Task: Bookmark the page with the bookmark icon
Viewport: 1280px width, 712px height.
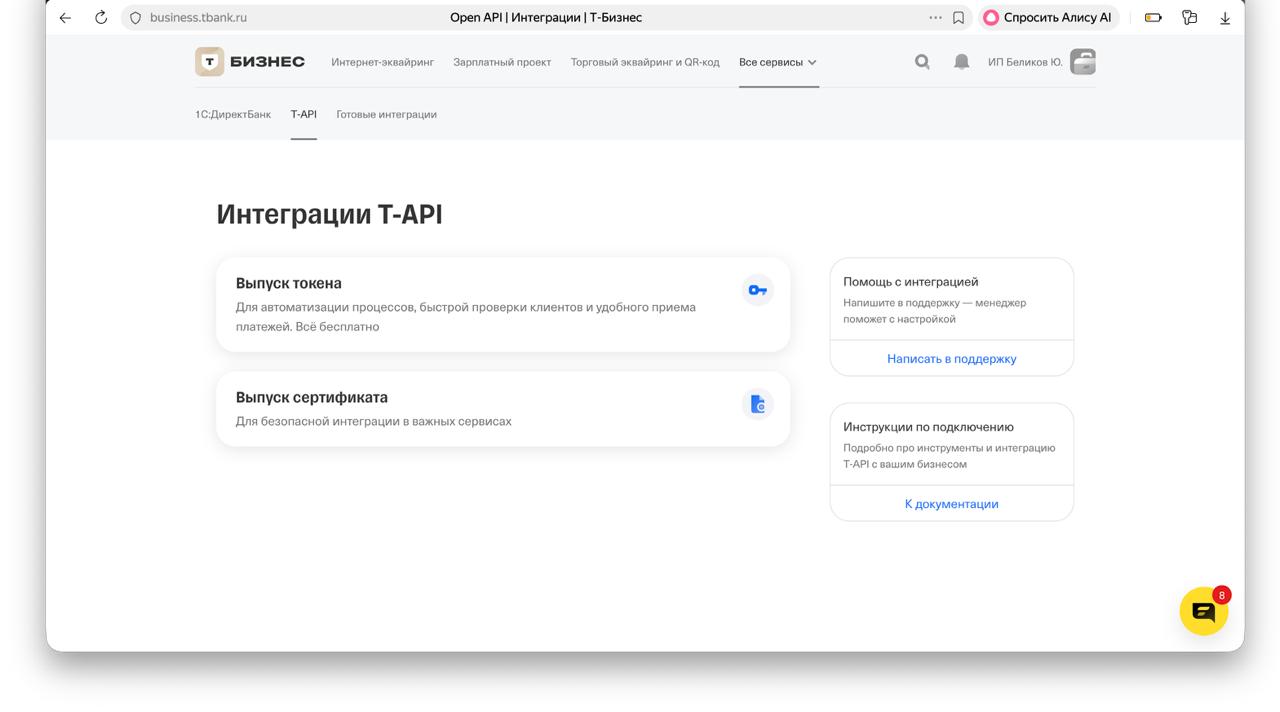Action: pos(958,17)
